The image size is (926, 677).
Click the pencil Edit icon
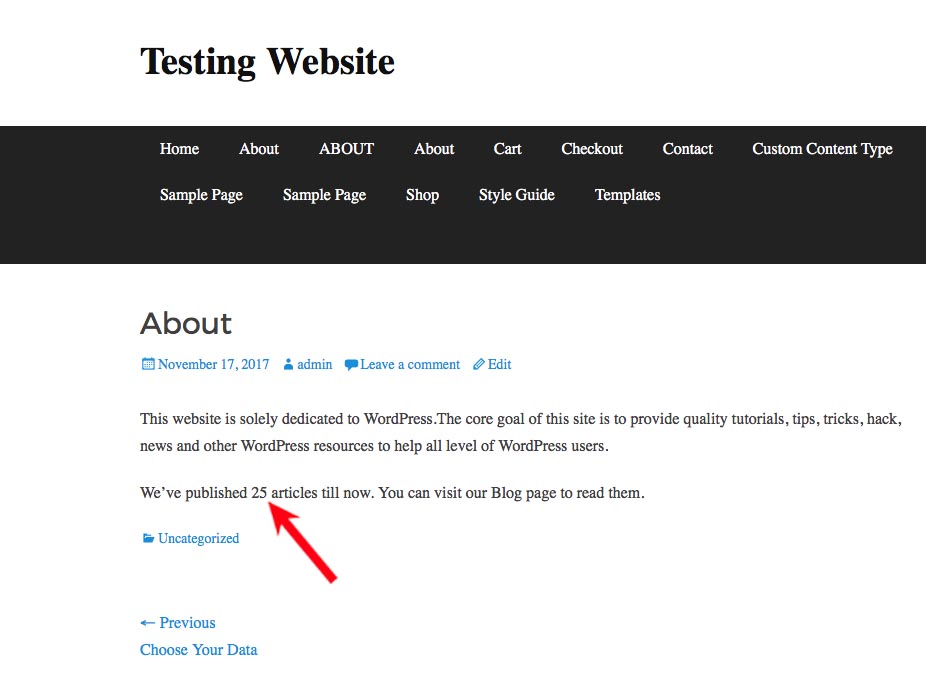point(479,364)
